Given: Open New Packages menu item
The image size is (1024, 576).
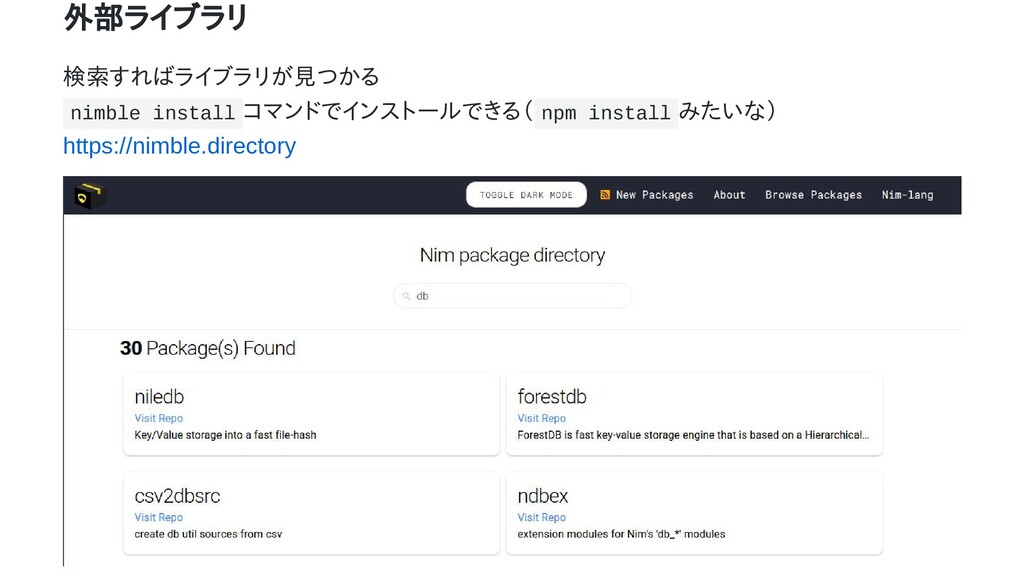Looking at the screenshot, I should point(654,195).
